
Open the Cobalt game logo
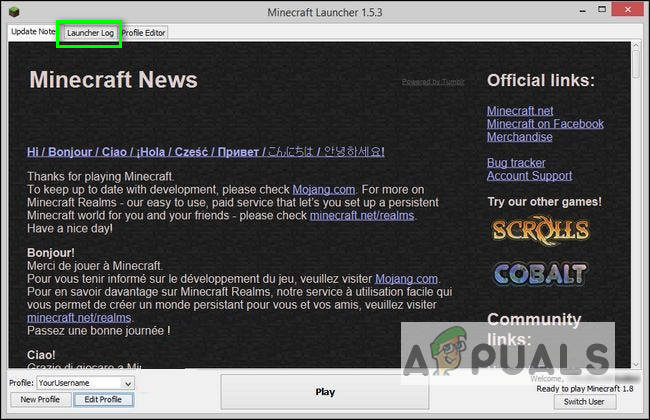[x=541, y=274]
